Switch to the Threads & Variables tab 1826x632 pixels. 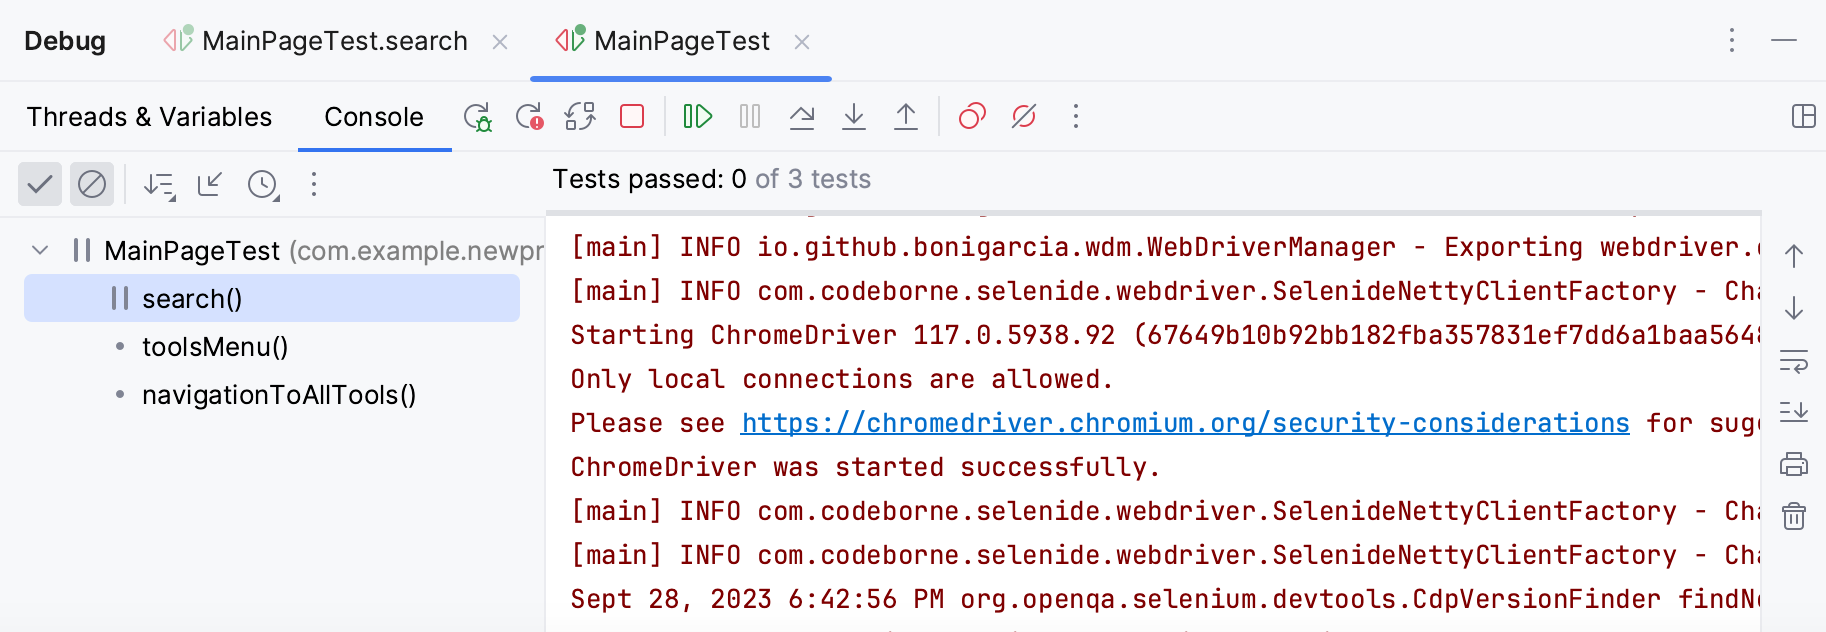(148, 116)
